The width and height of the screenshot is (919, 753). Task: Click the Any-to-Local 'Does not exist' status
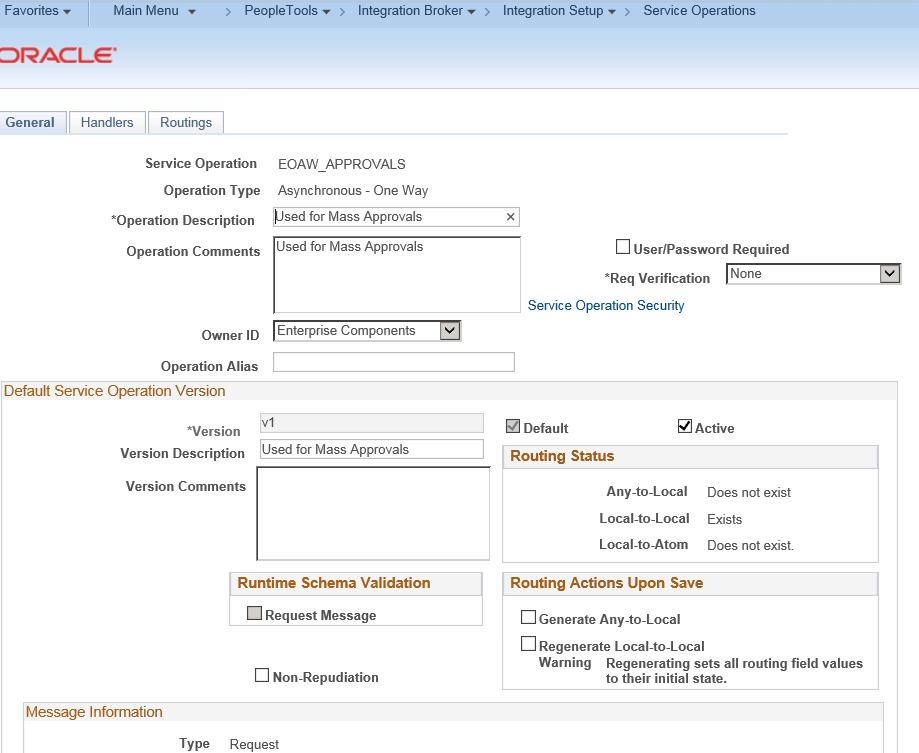pos(748,492)
